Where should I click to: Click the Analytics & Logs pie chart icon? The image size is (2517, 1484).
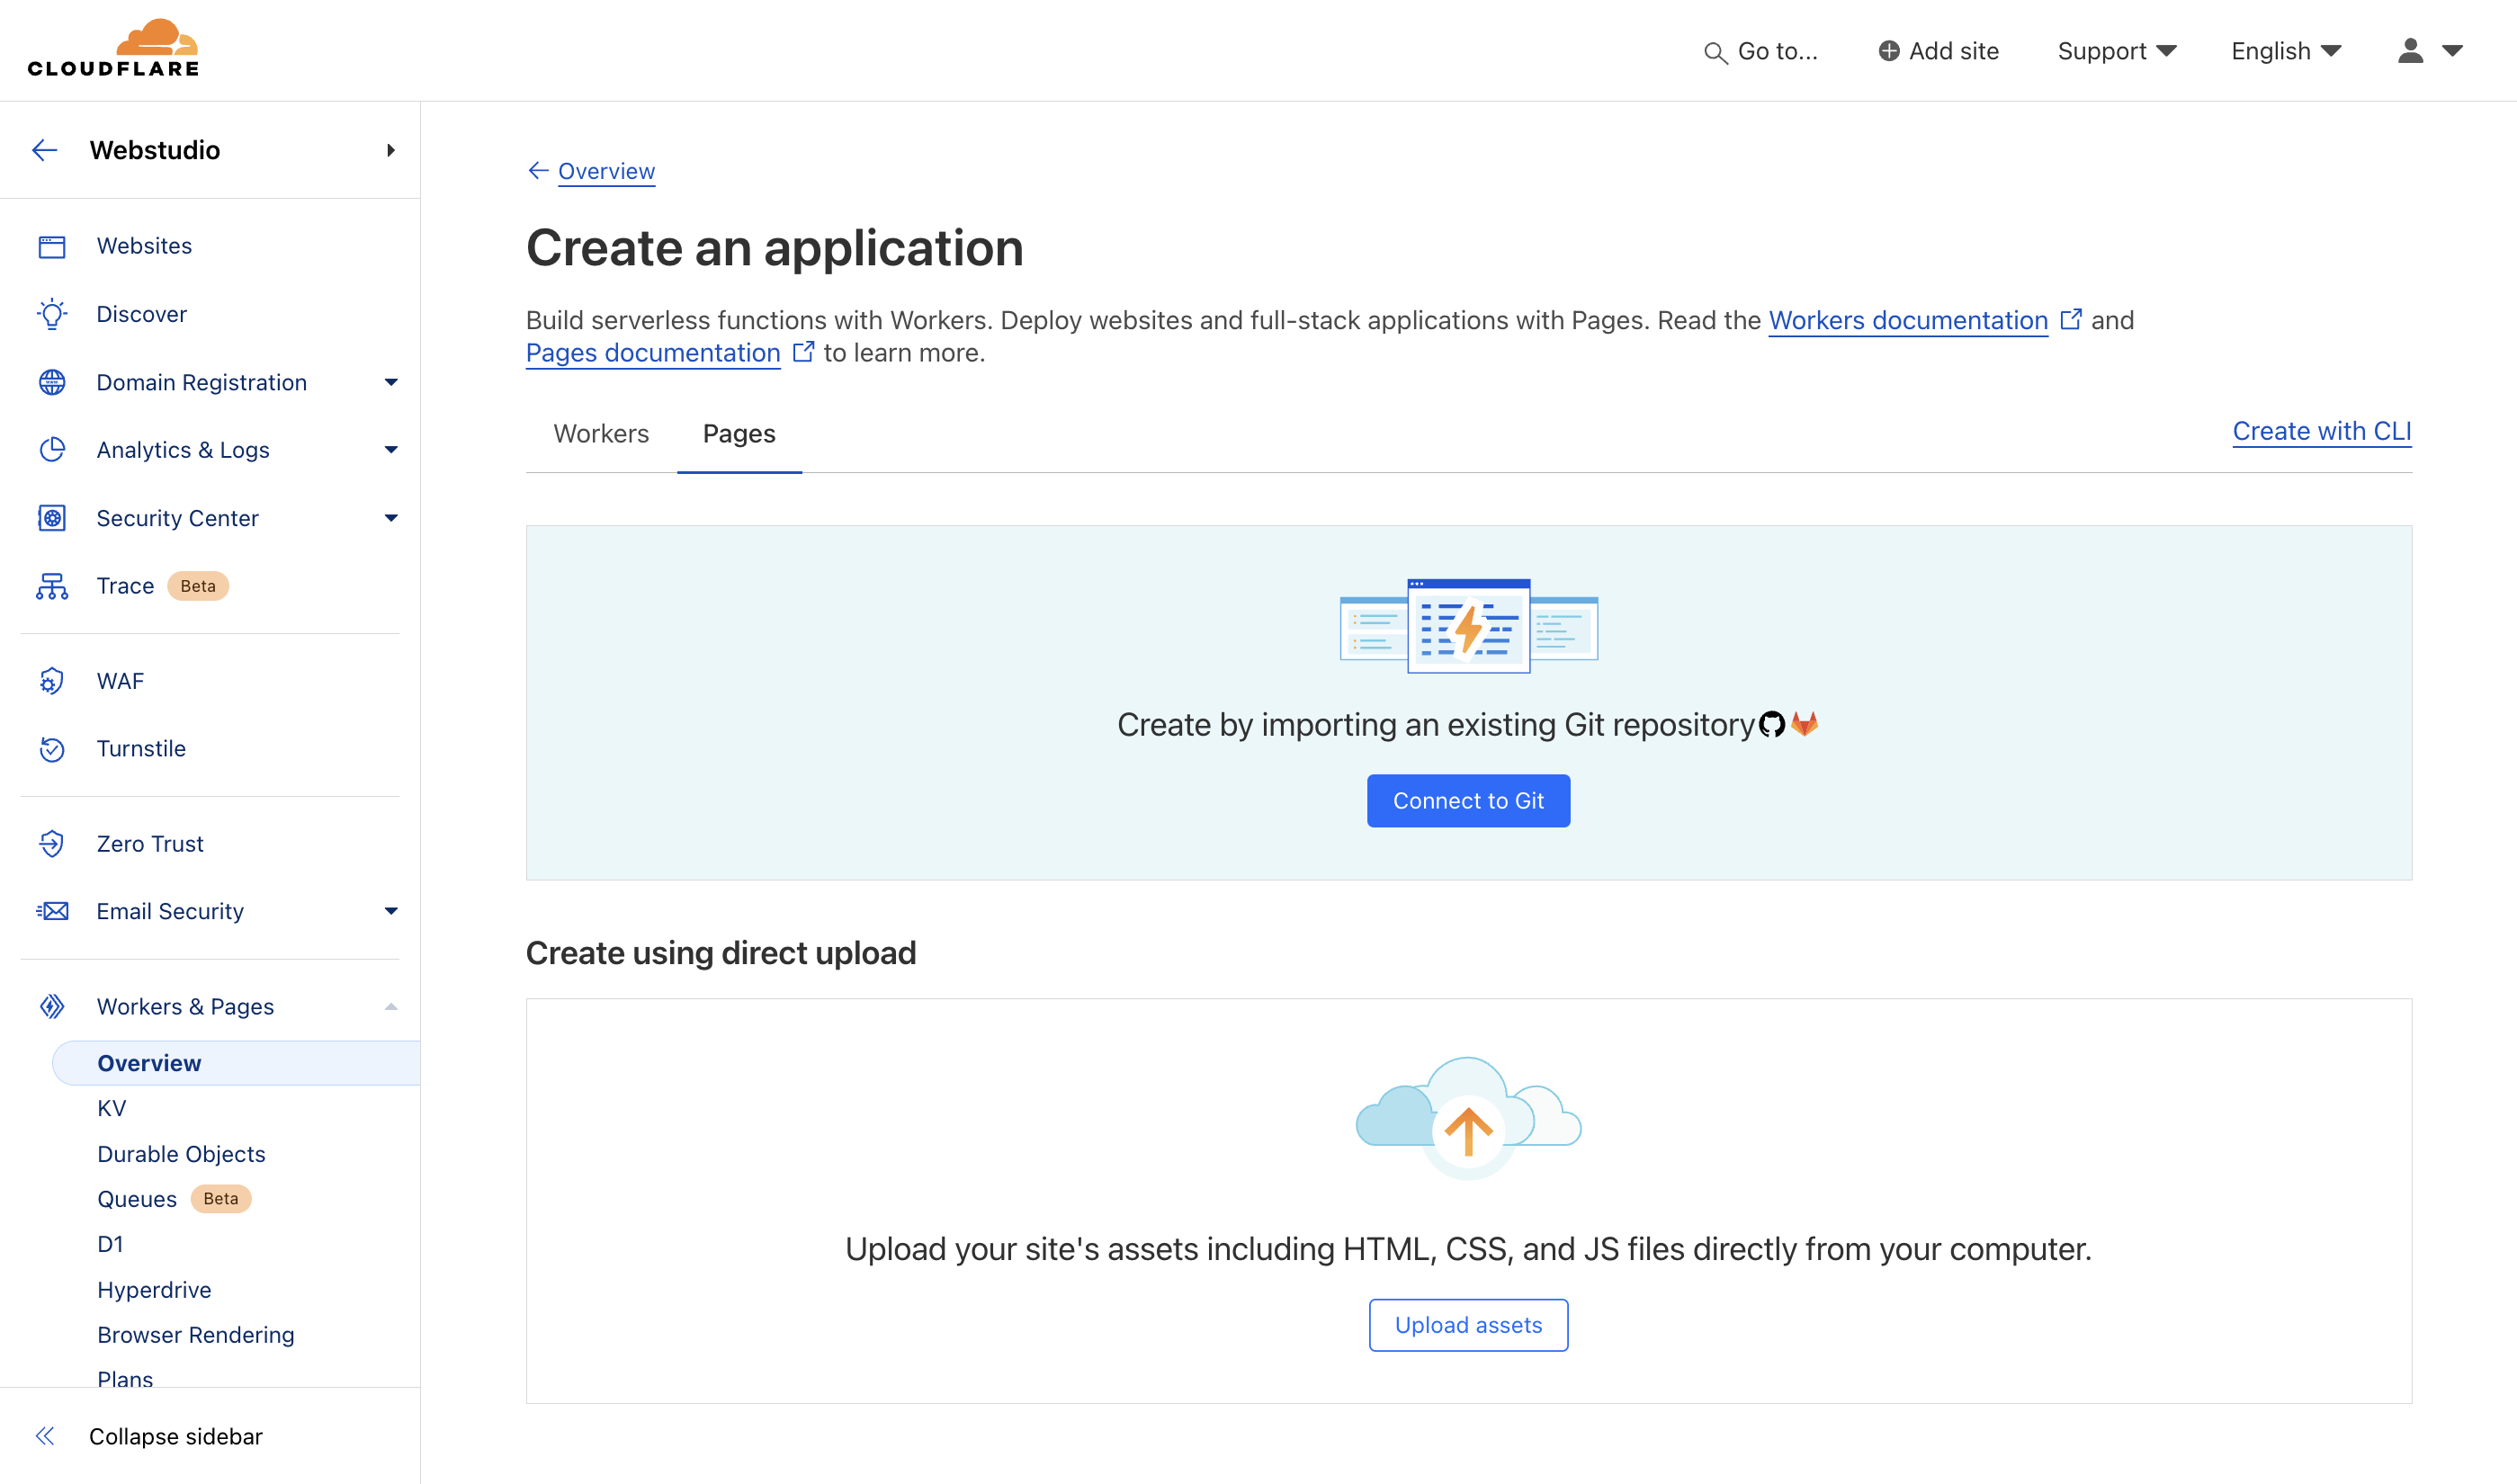[52, 450]
